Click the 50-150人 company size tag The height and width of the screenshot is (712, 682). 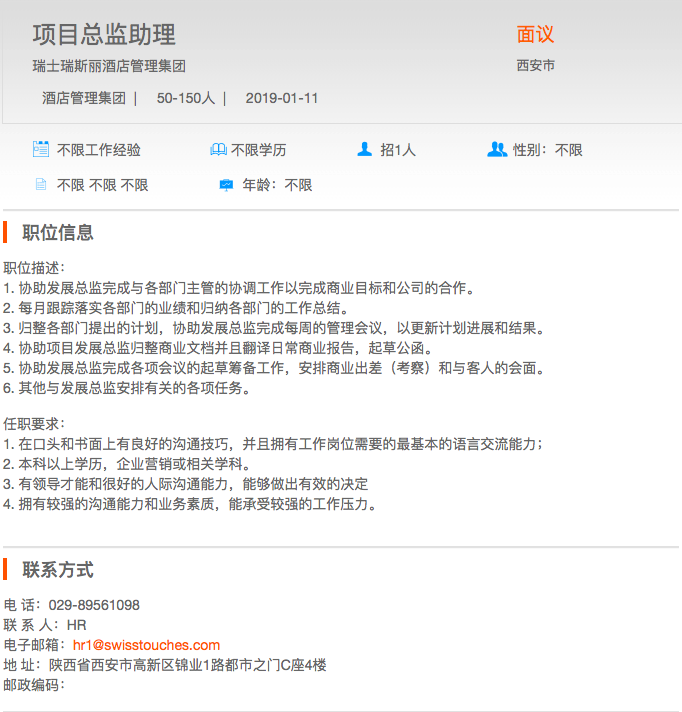[x=185, y=98]
